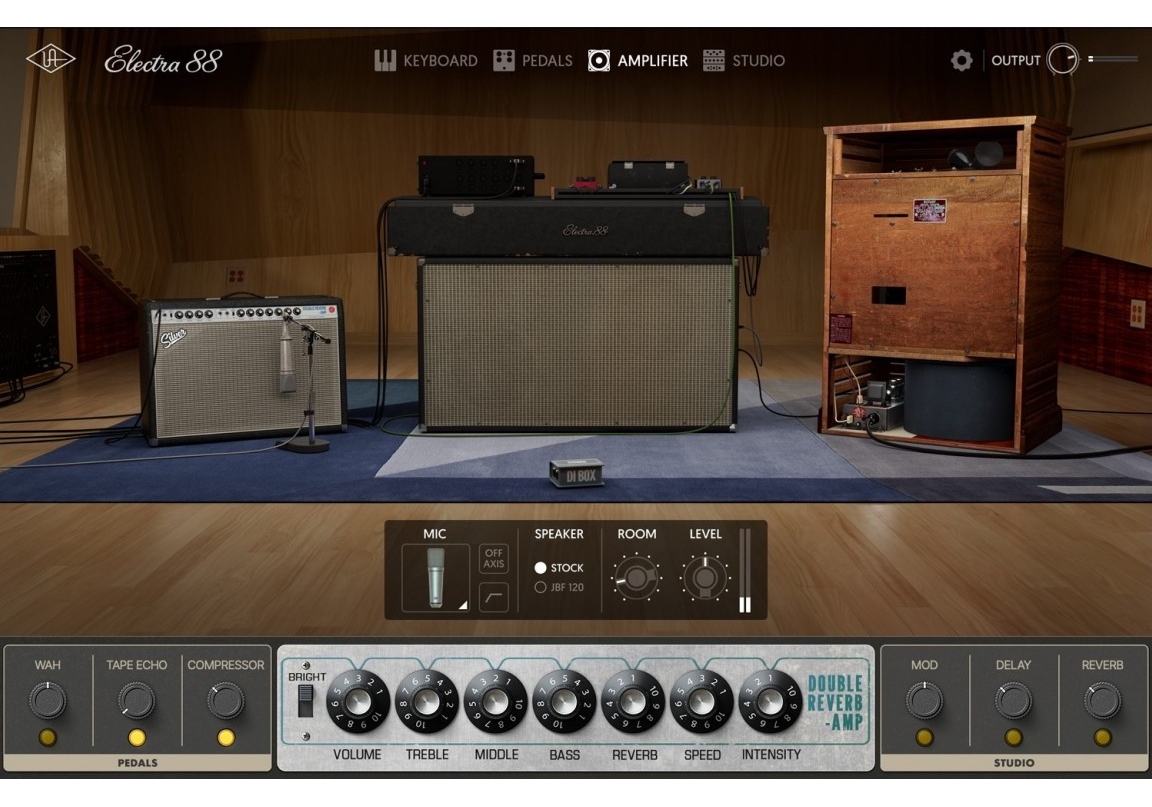This screenshot has height=807, width=1152.
Task: Click the Amplifier speaker icon
Action: 599,60
